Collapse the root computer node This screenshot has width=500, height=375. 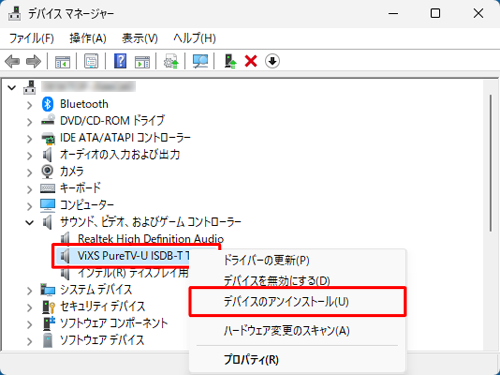click(12, 88)
